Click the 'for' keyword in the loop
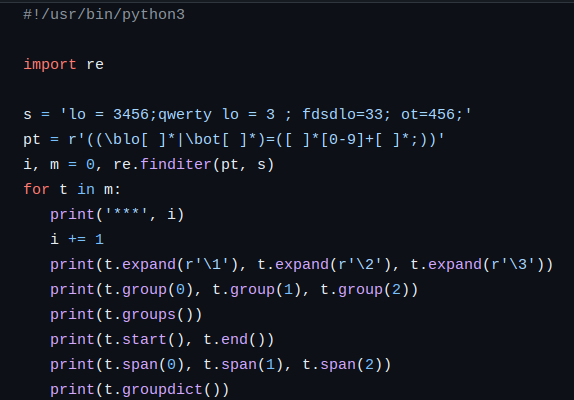 [x=36, y=190]
